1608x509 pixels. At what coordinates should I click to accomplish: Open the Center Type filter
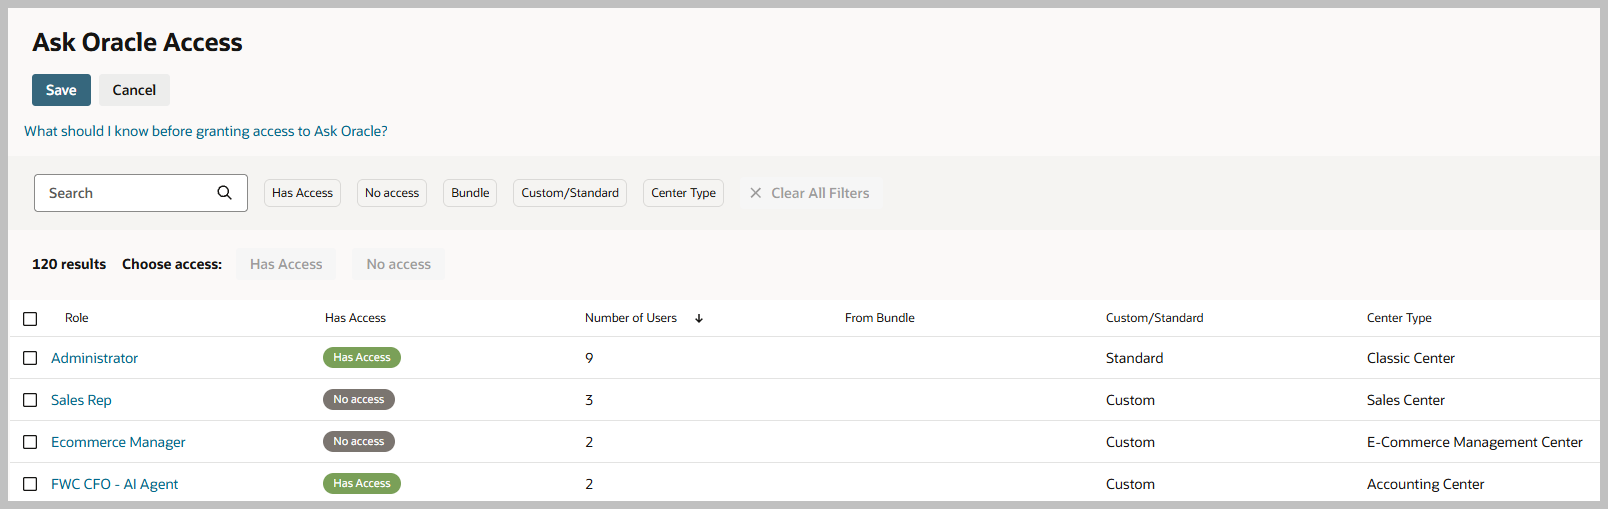click(683, 193)
